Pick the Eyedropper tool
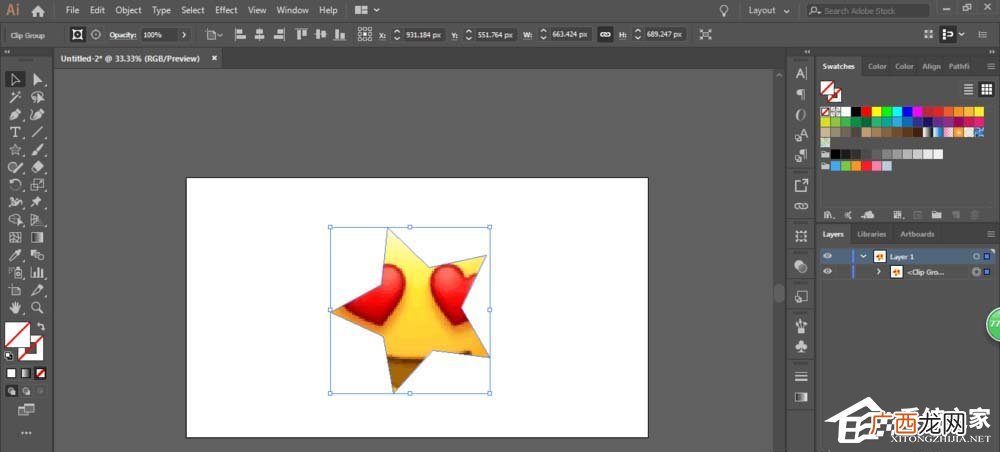1000x452 pixels. click(15, 255)
